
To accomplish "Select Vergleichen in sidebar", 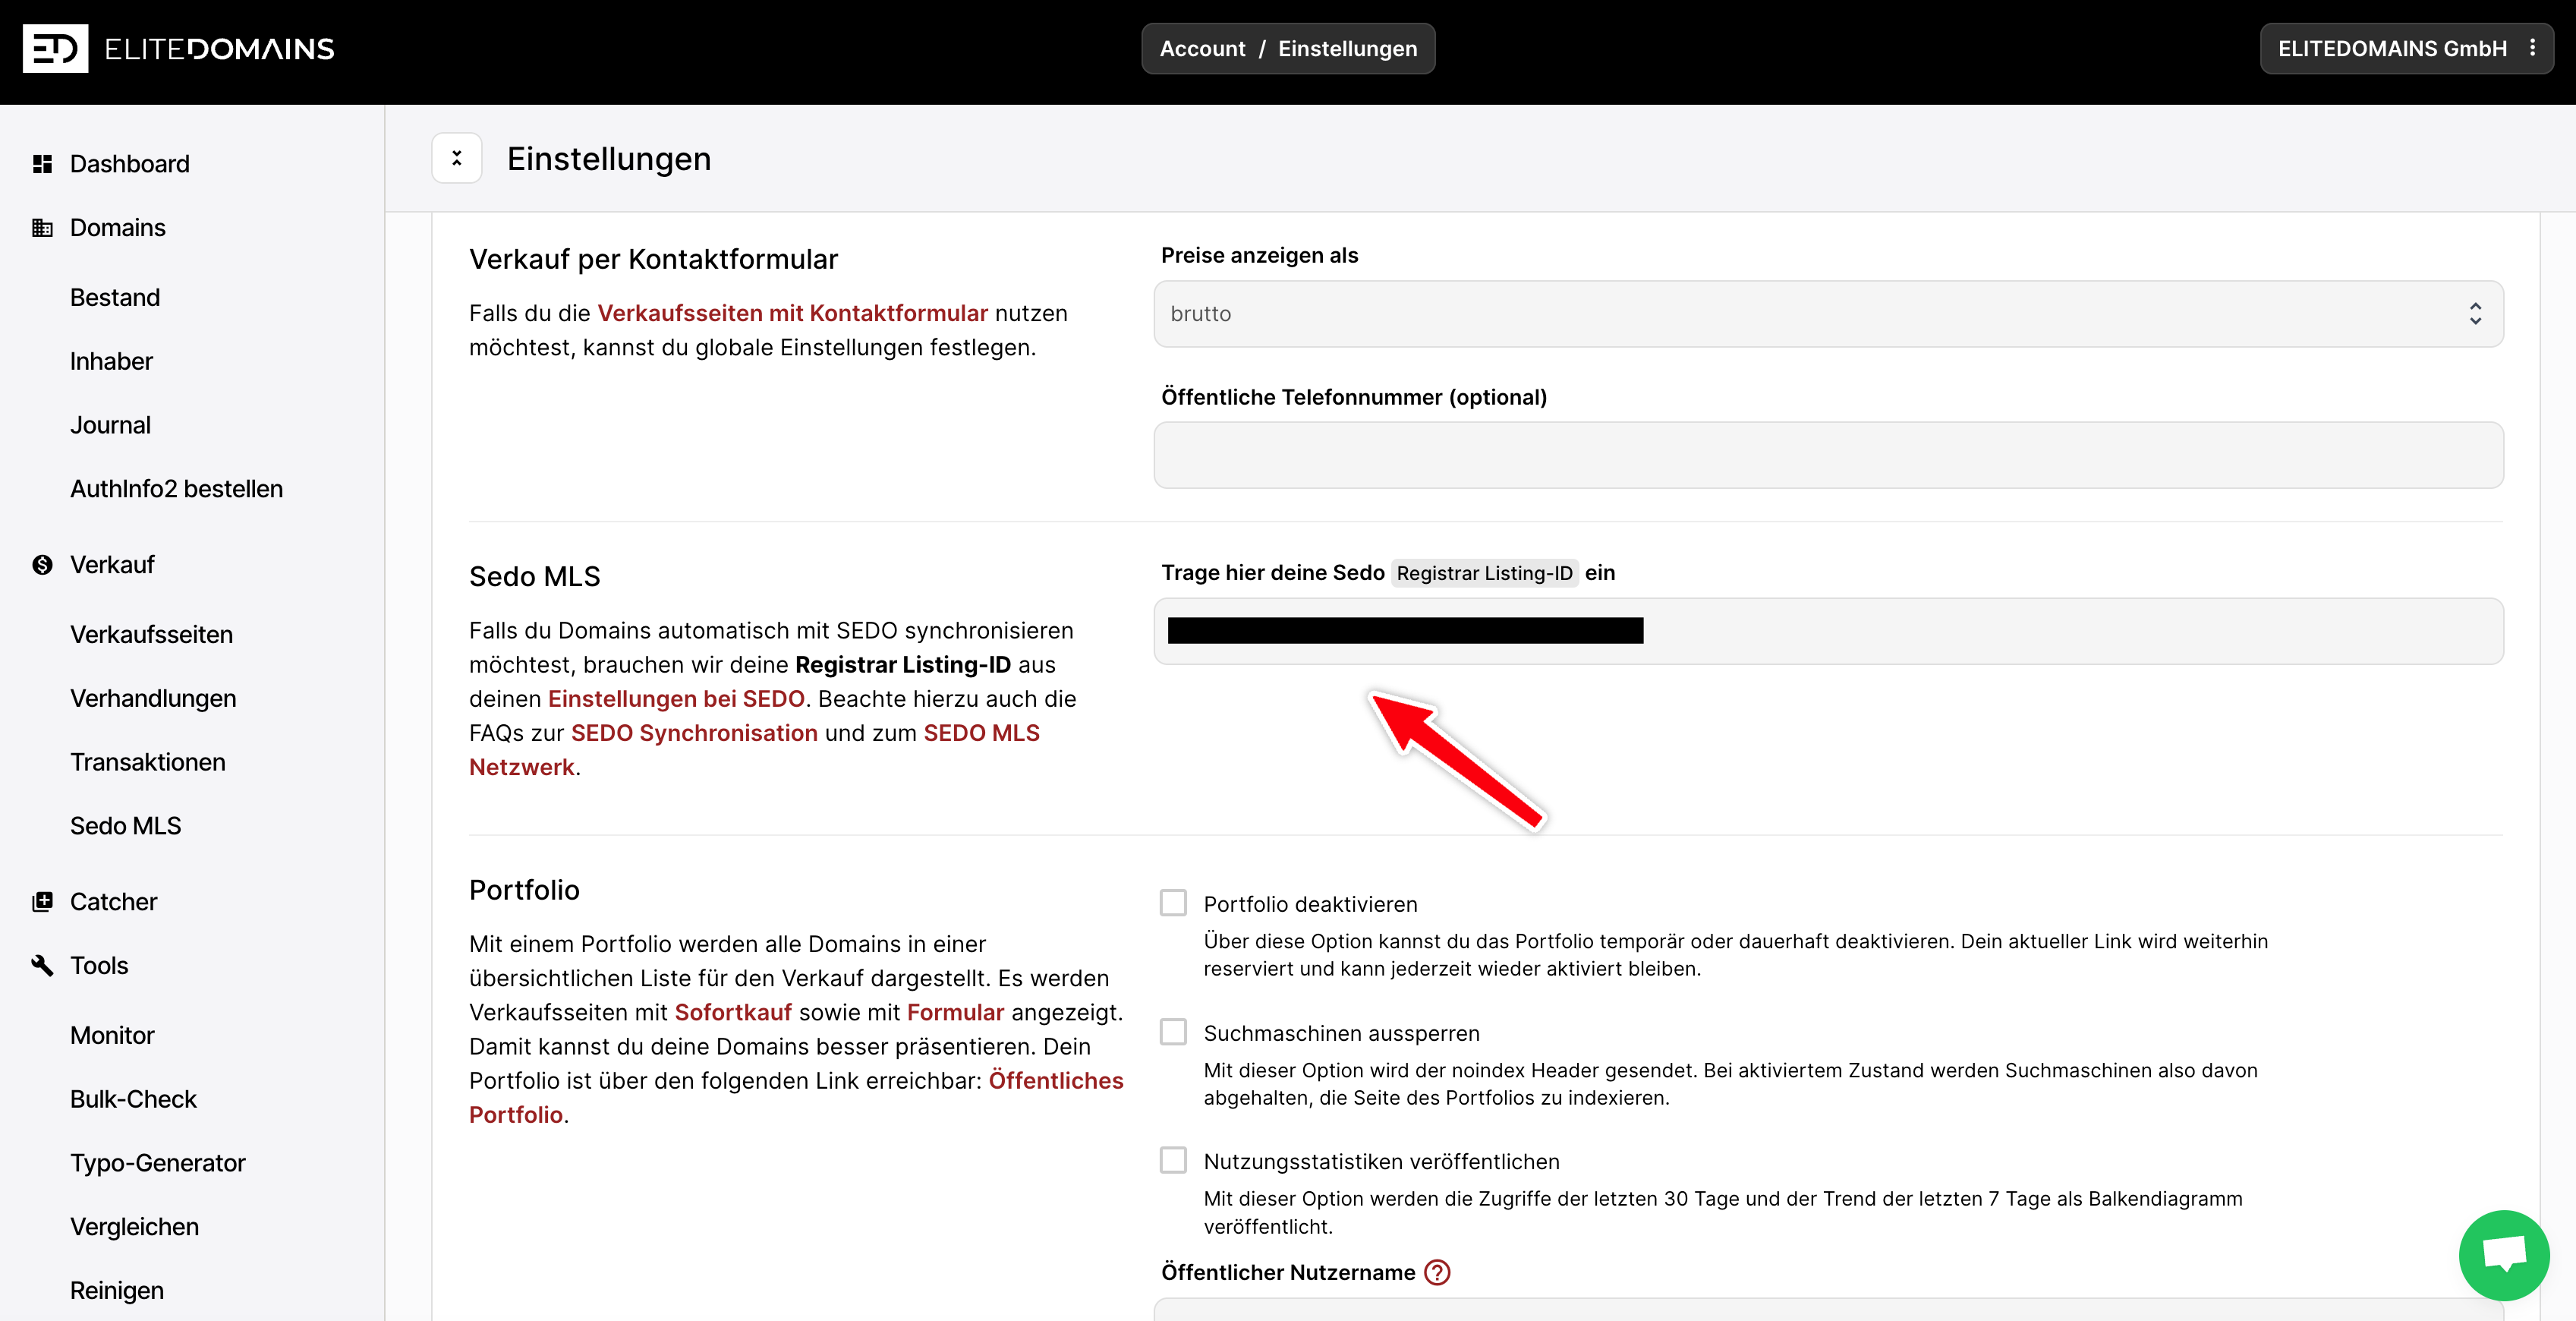I will click(x=134, y=1227).
